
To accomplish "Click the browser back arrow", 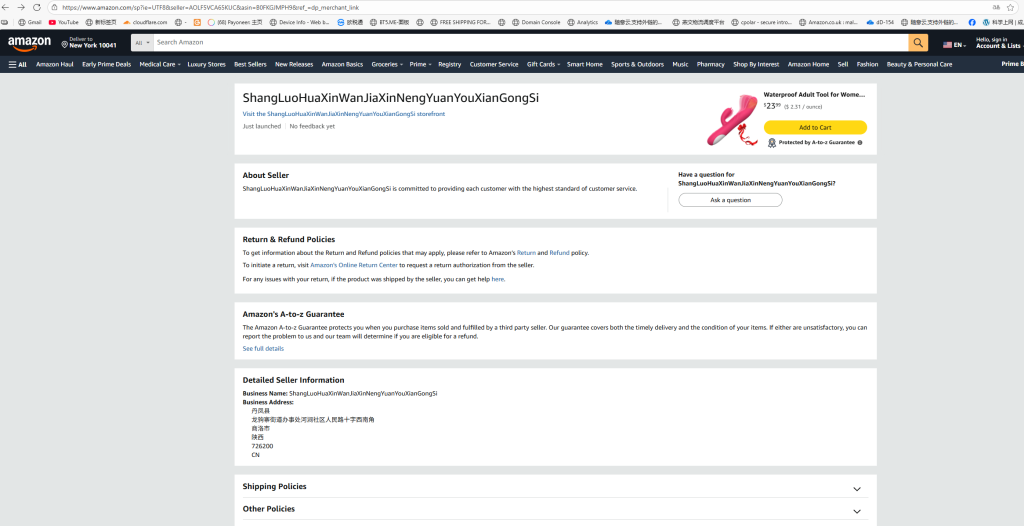I will click(8, 7).
